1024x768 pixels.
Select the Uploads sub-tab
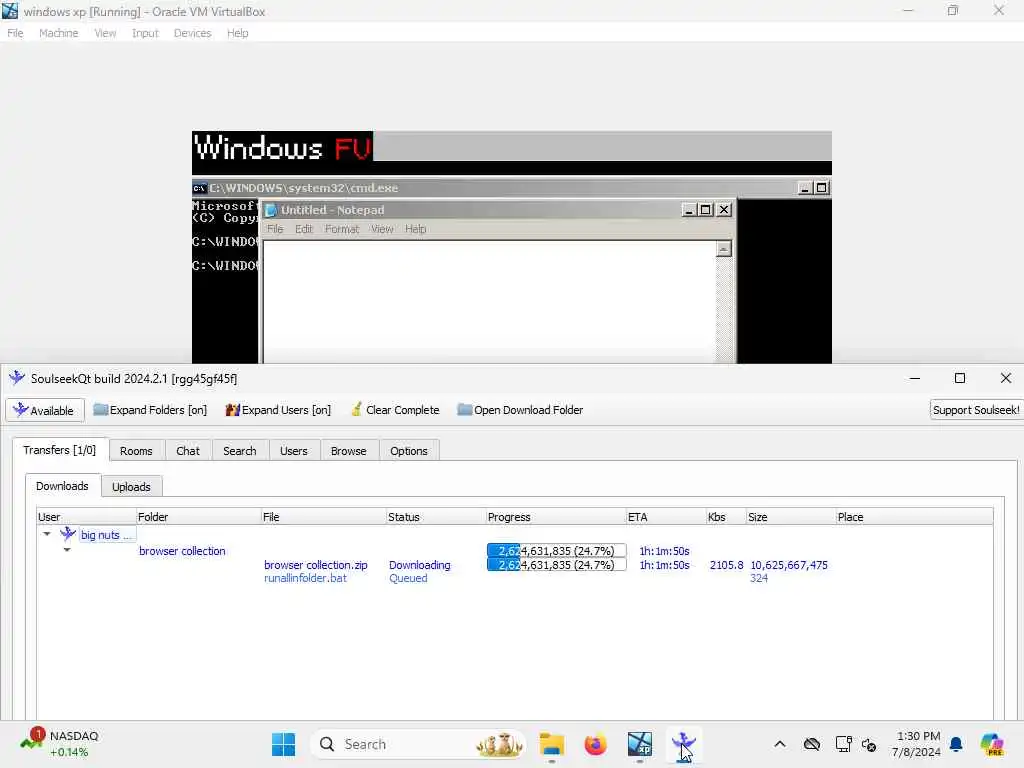point(131,487)
